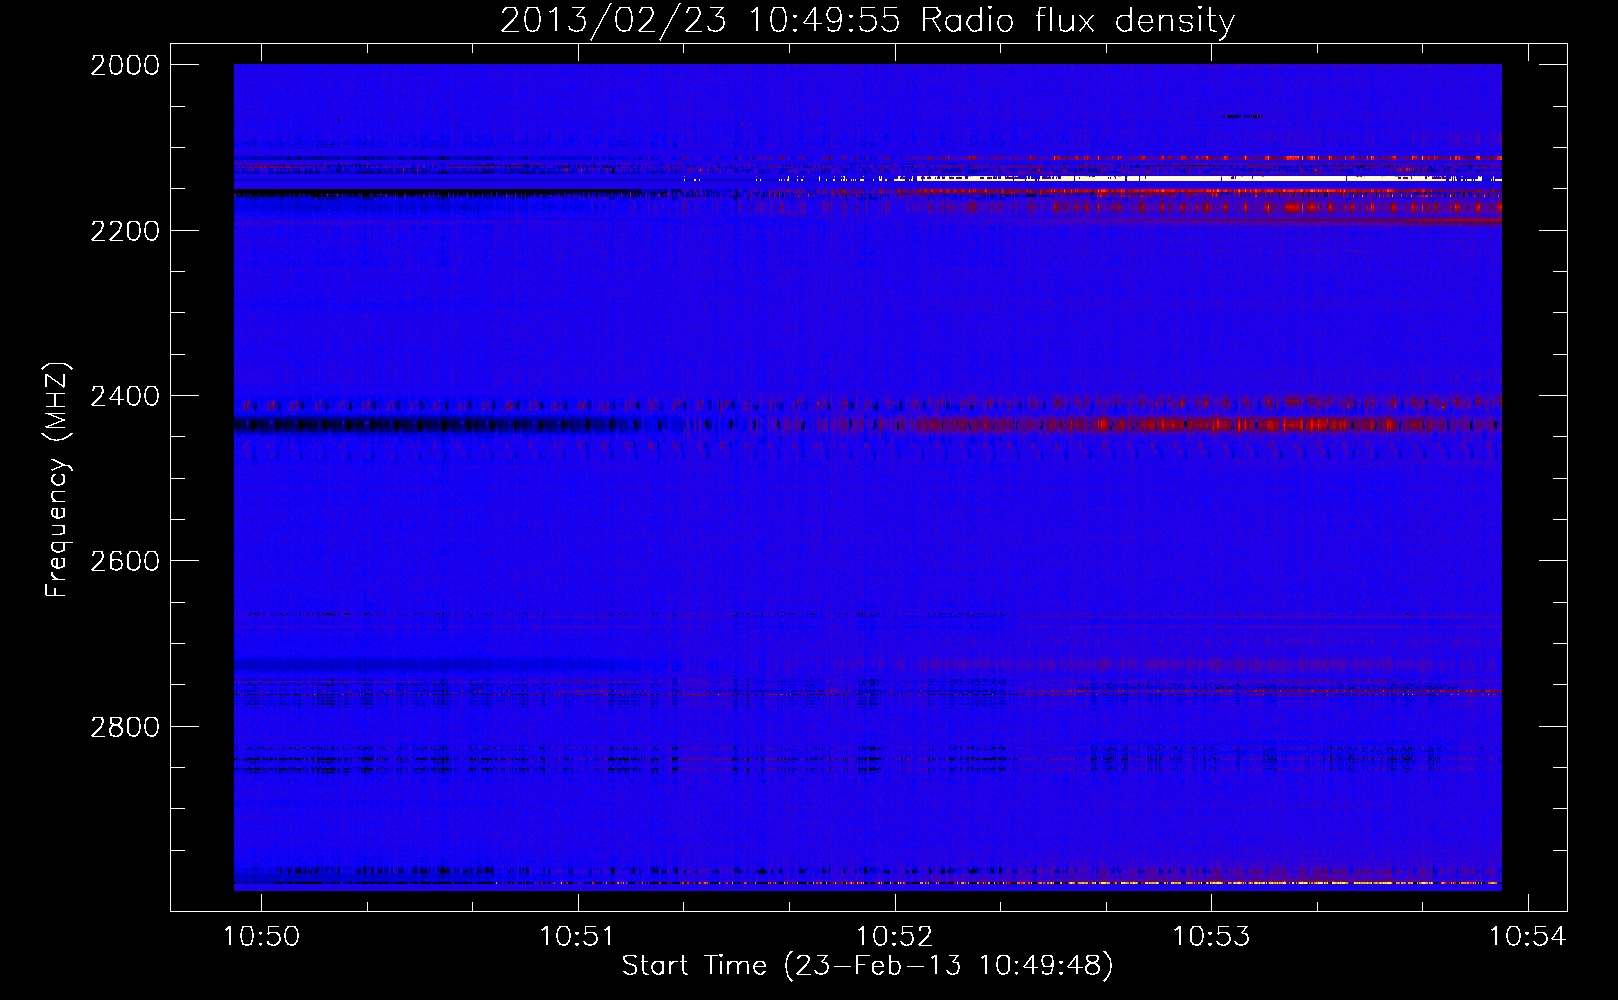Click the 10:51 time axis label

point(577,937)
